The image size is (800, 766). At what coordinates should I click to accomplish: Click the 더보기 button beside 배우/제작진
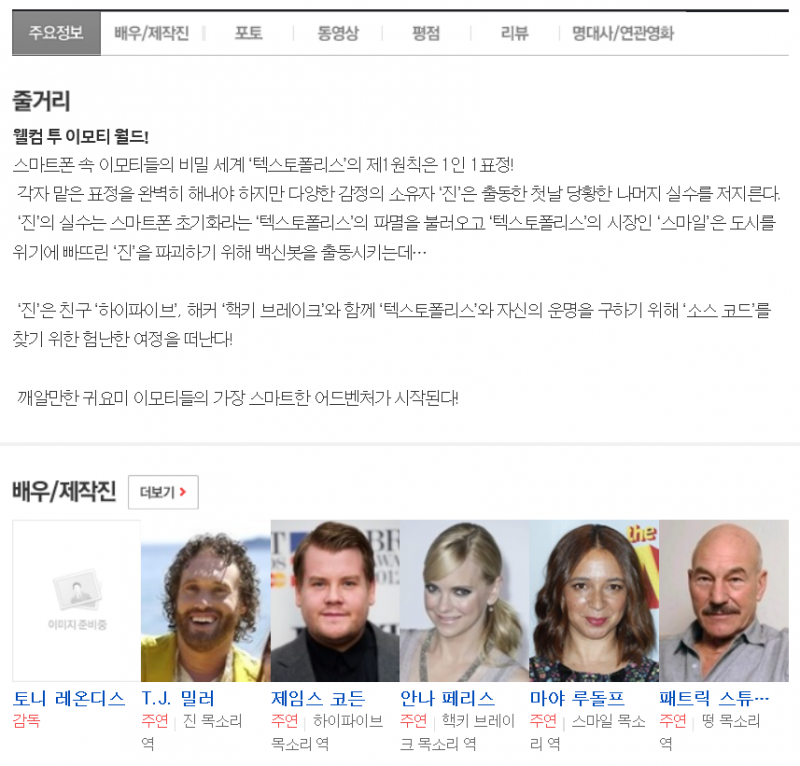pyautogui.click(x=163, y=492)
